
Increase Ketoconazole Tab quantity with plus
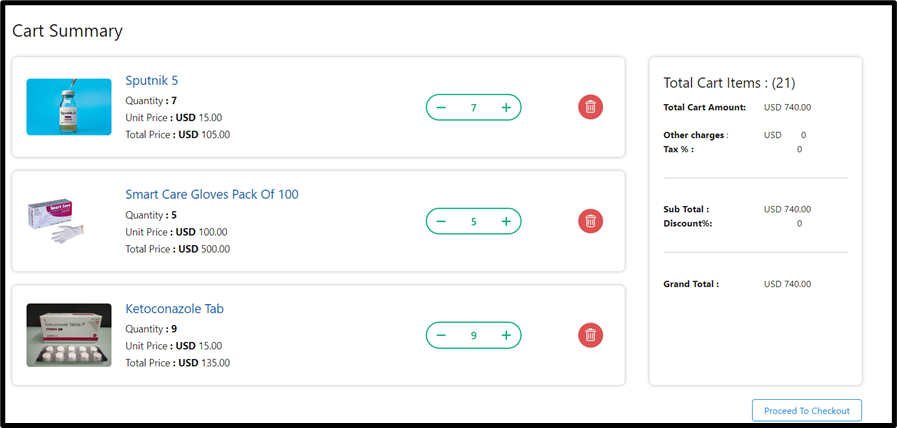pos(506,335)
